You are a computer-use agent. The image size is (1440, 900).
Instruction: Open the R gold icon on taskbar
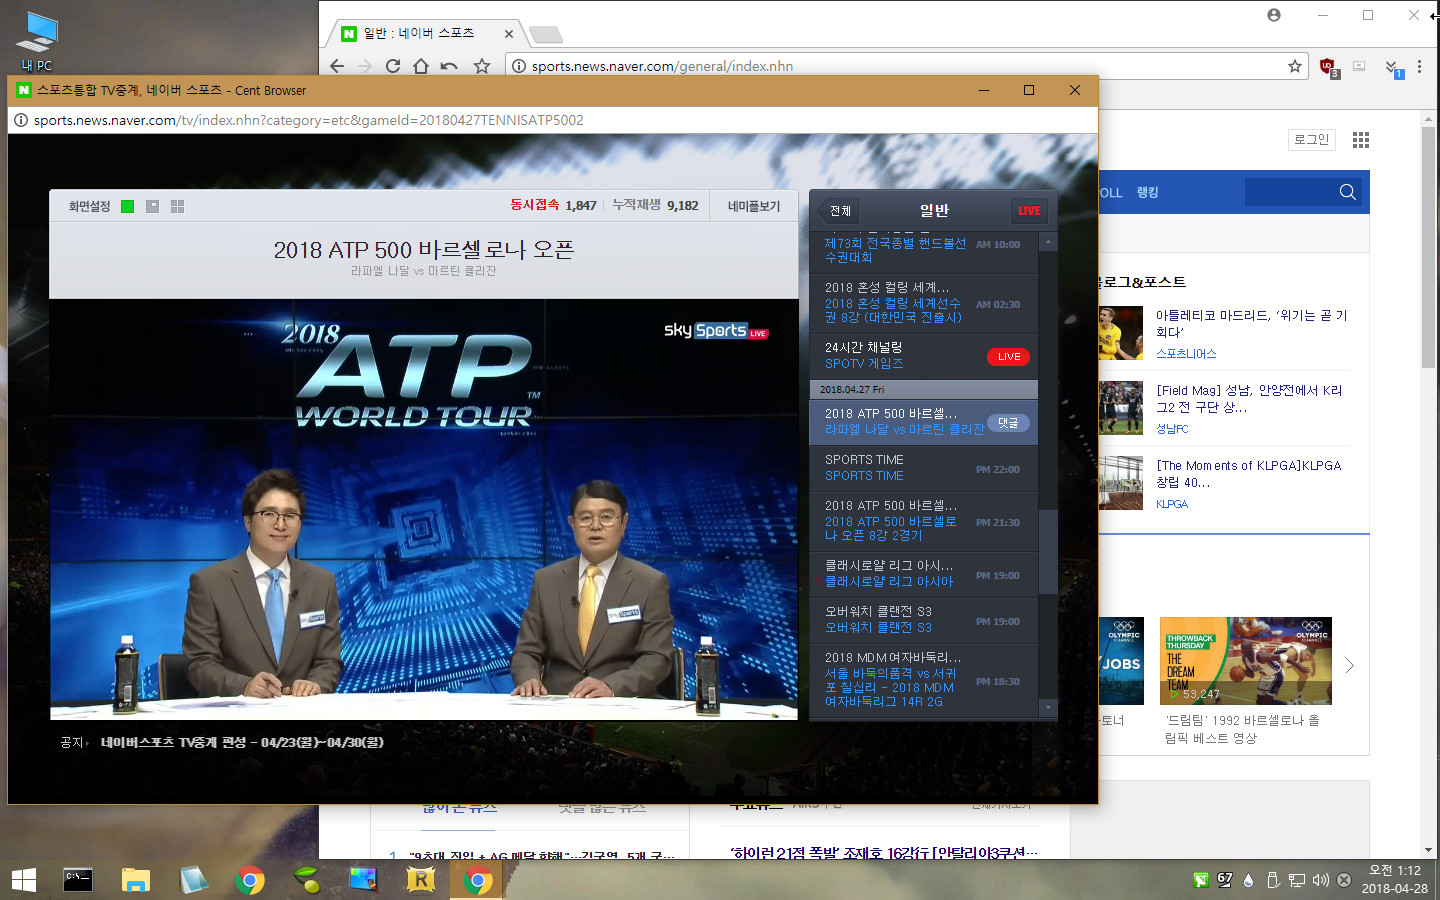[421, 880]
